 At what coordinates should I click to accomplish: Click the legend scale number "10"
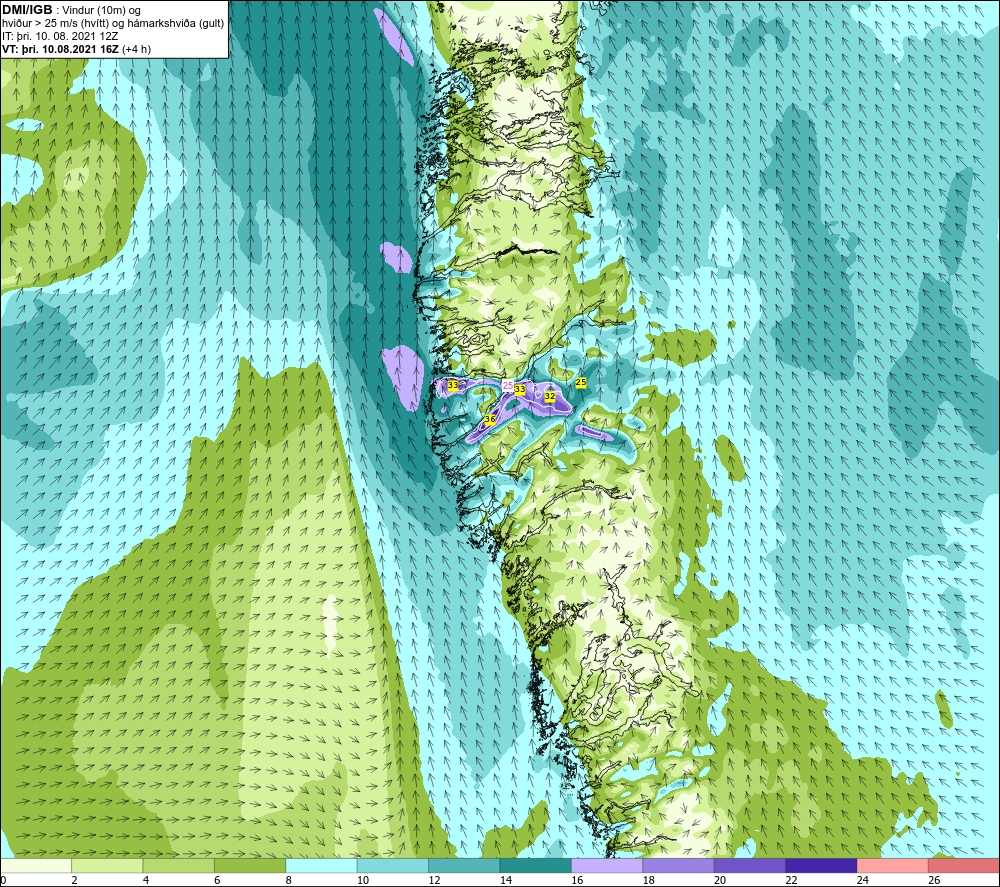363,880
